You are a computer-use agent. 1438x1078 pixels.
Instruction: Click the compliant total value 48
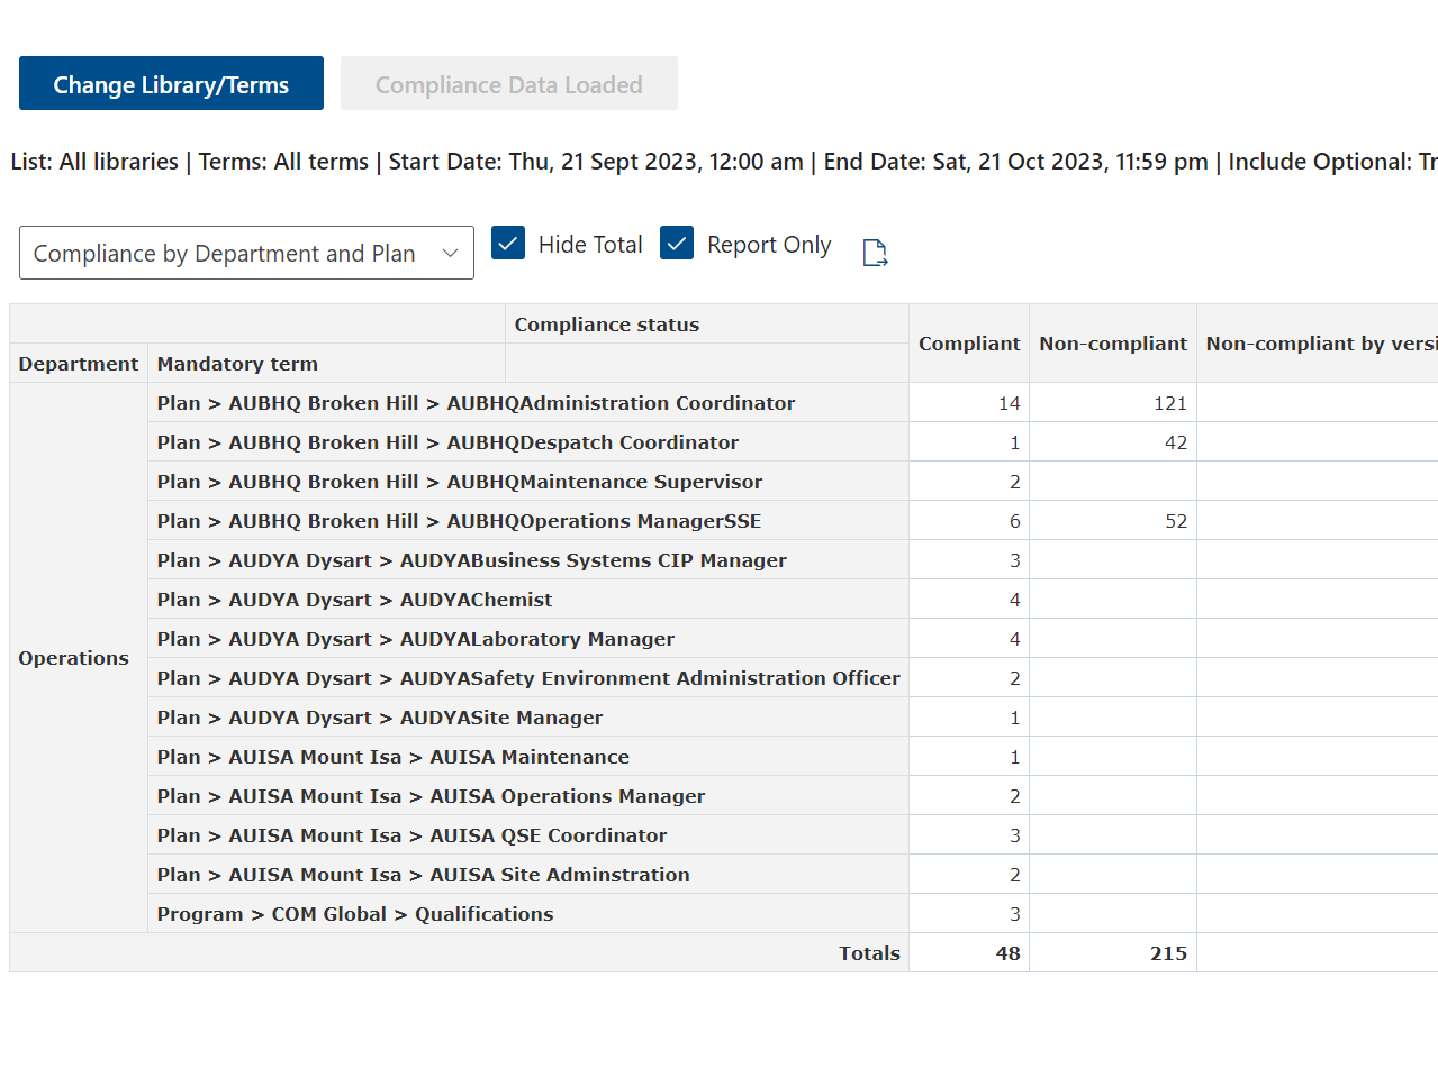pos(1007,953)
